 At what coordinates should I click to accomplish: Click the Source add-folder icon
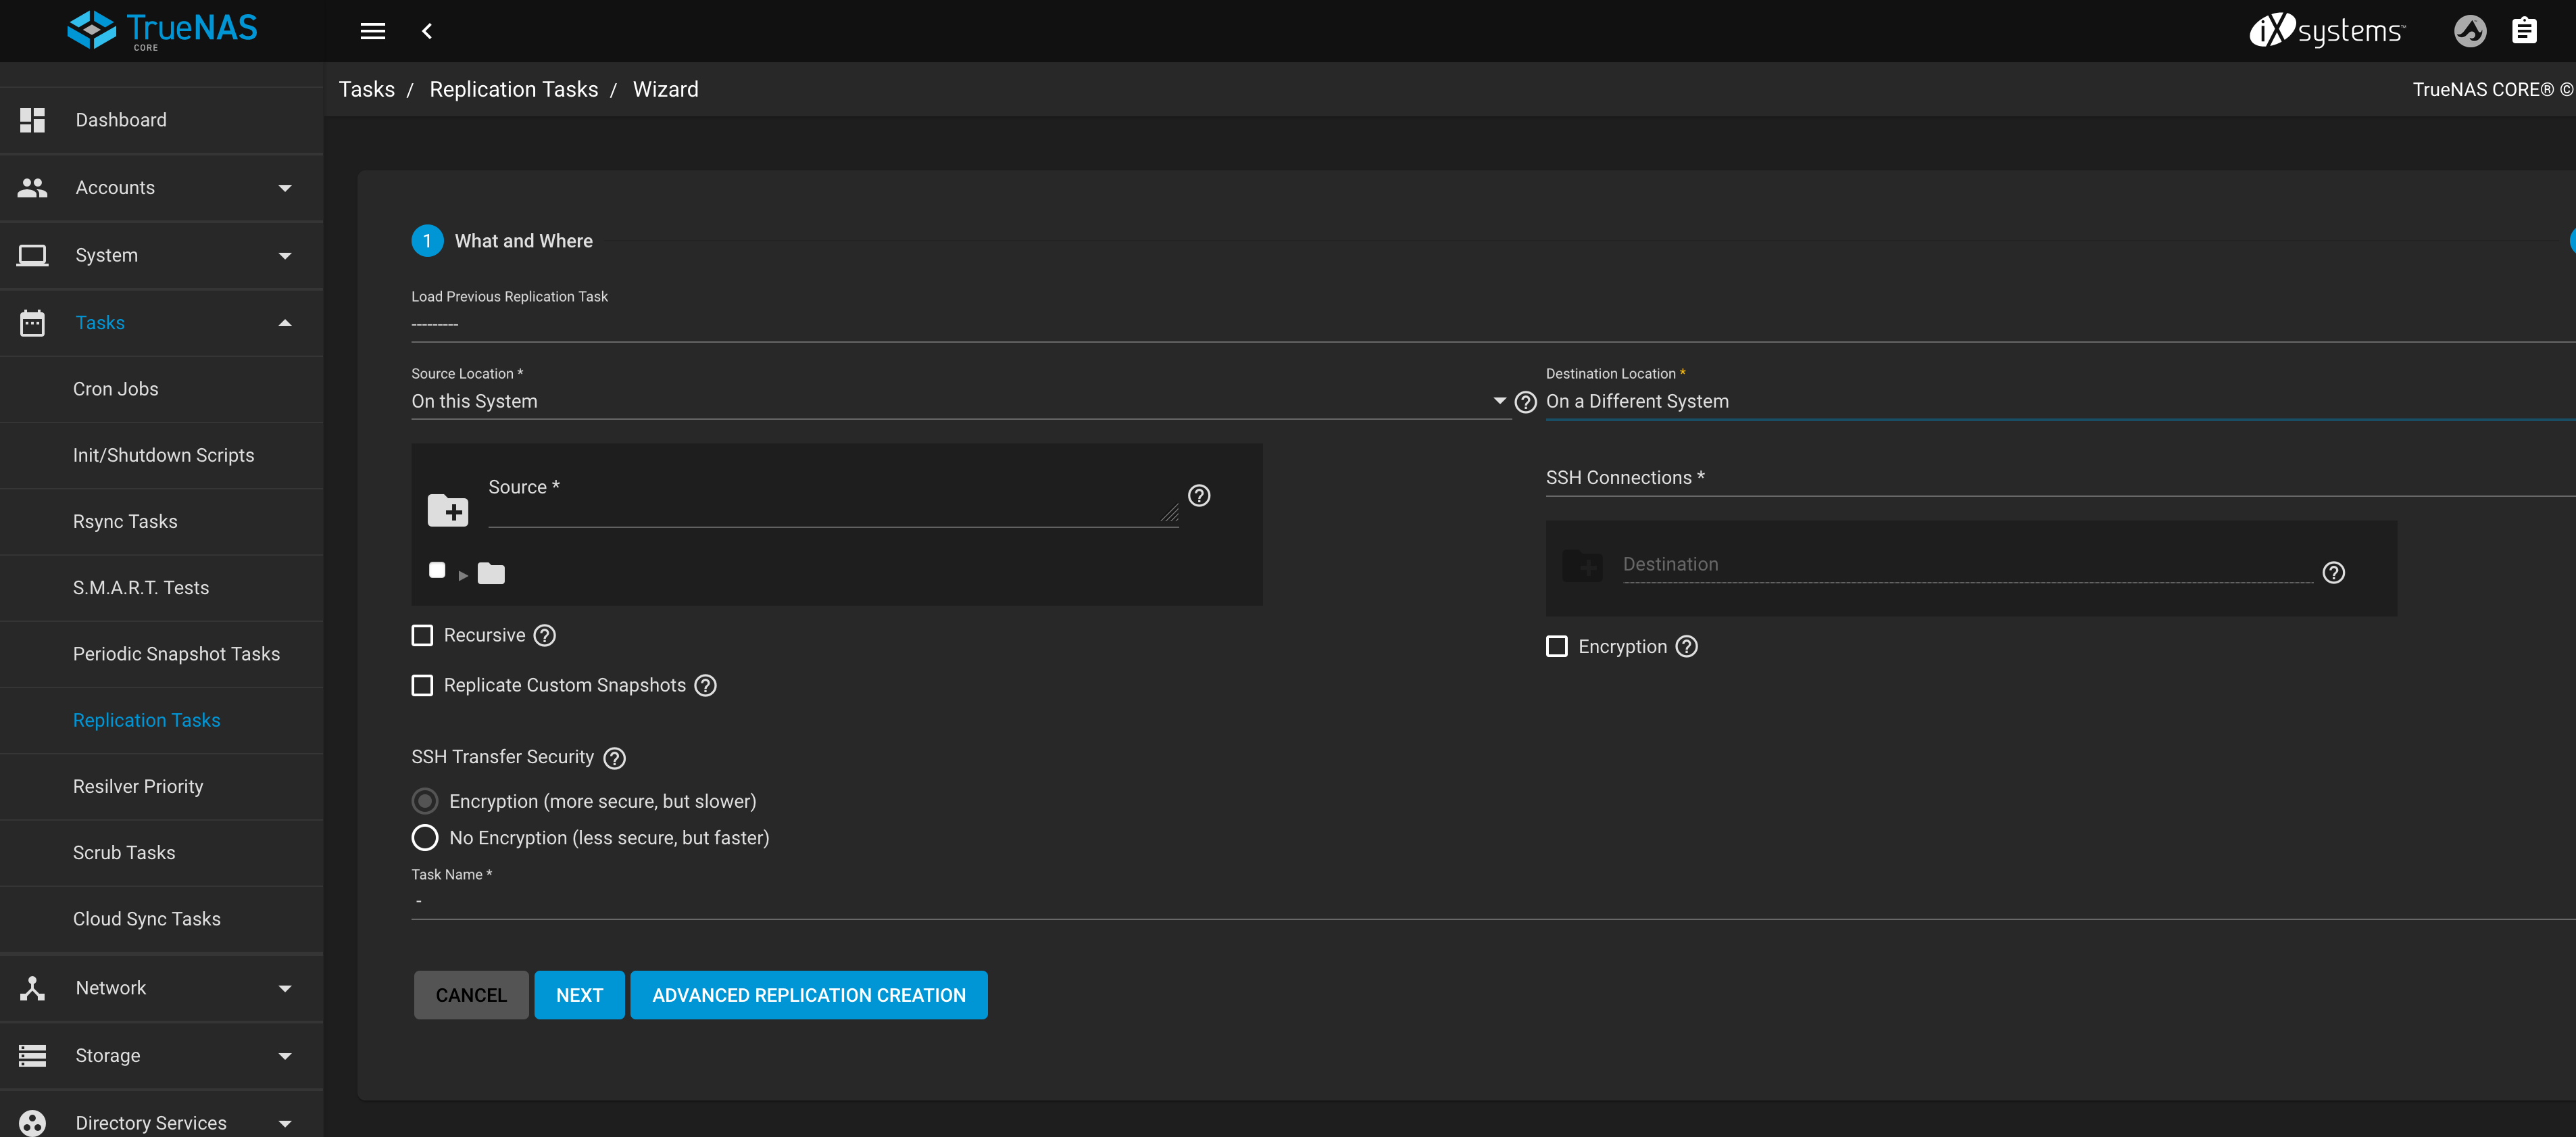pyautogui.click(x=447, y=510)
